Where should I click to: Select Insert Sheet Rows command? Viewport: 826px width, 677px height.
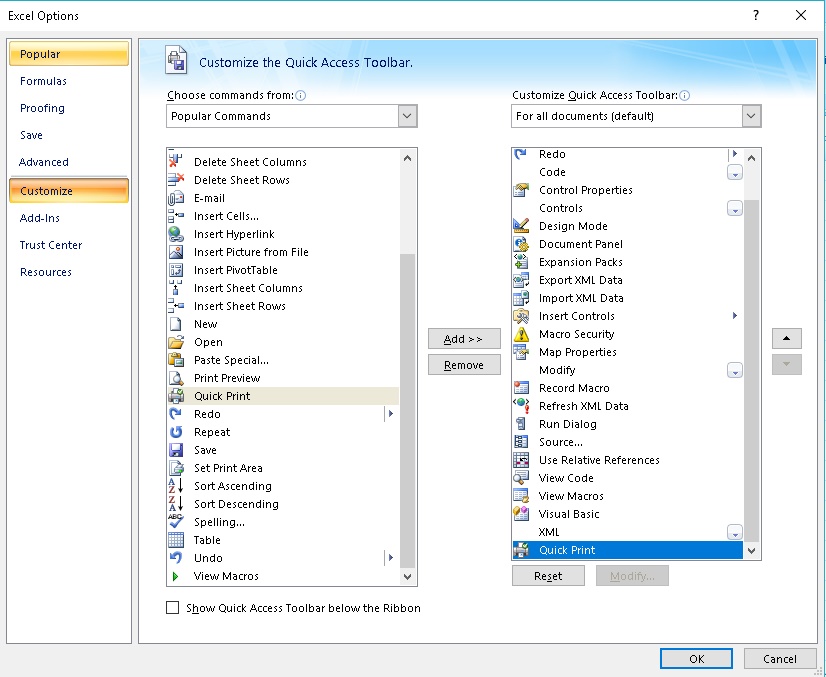283,306
